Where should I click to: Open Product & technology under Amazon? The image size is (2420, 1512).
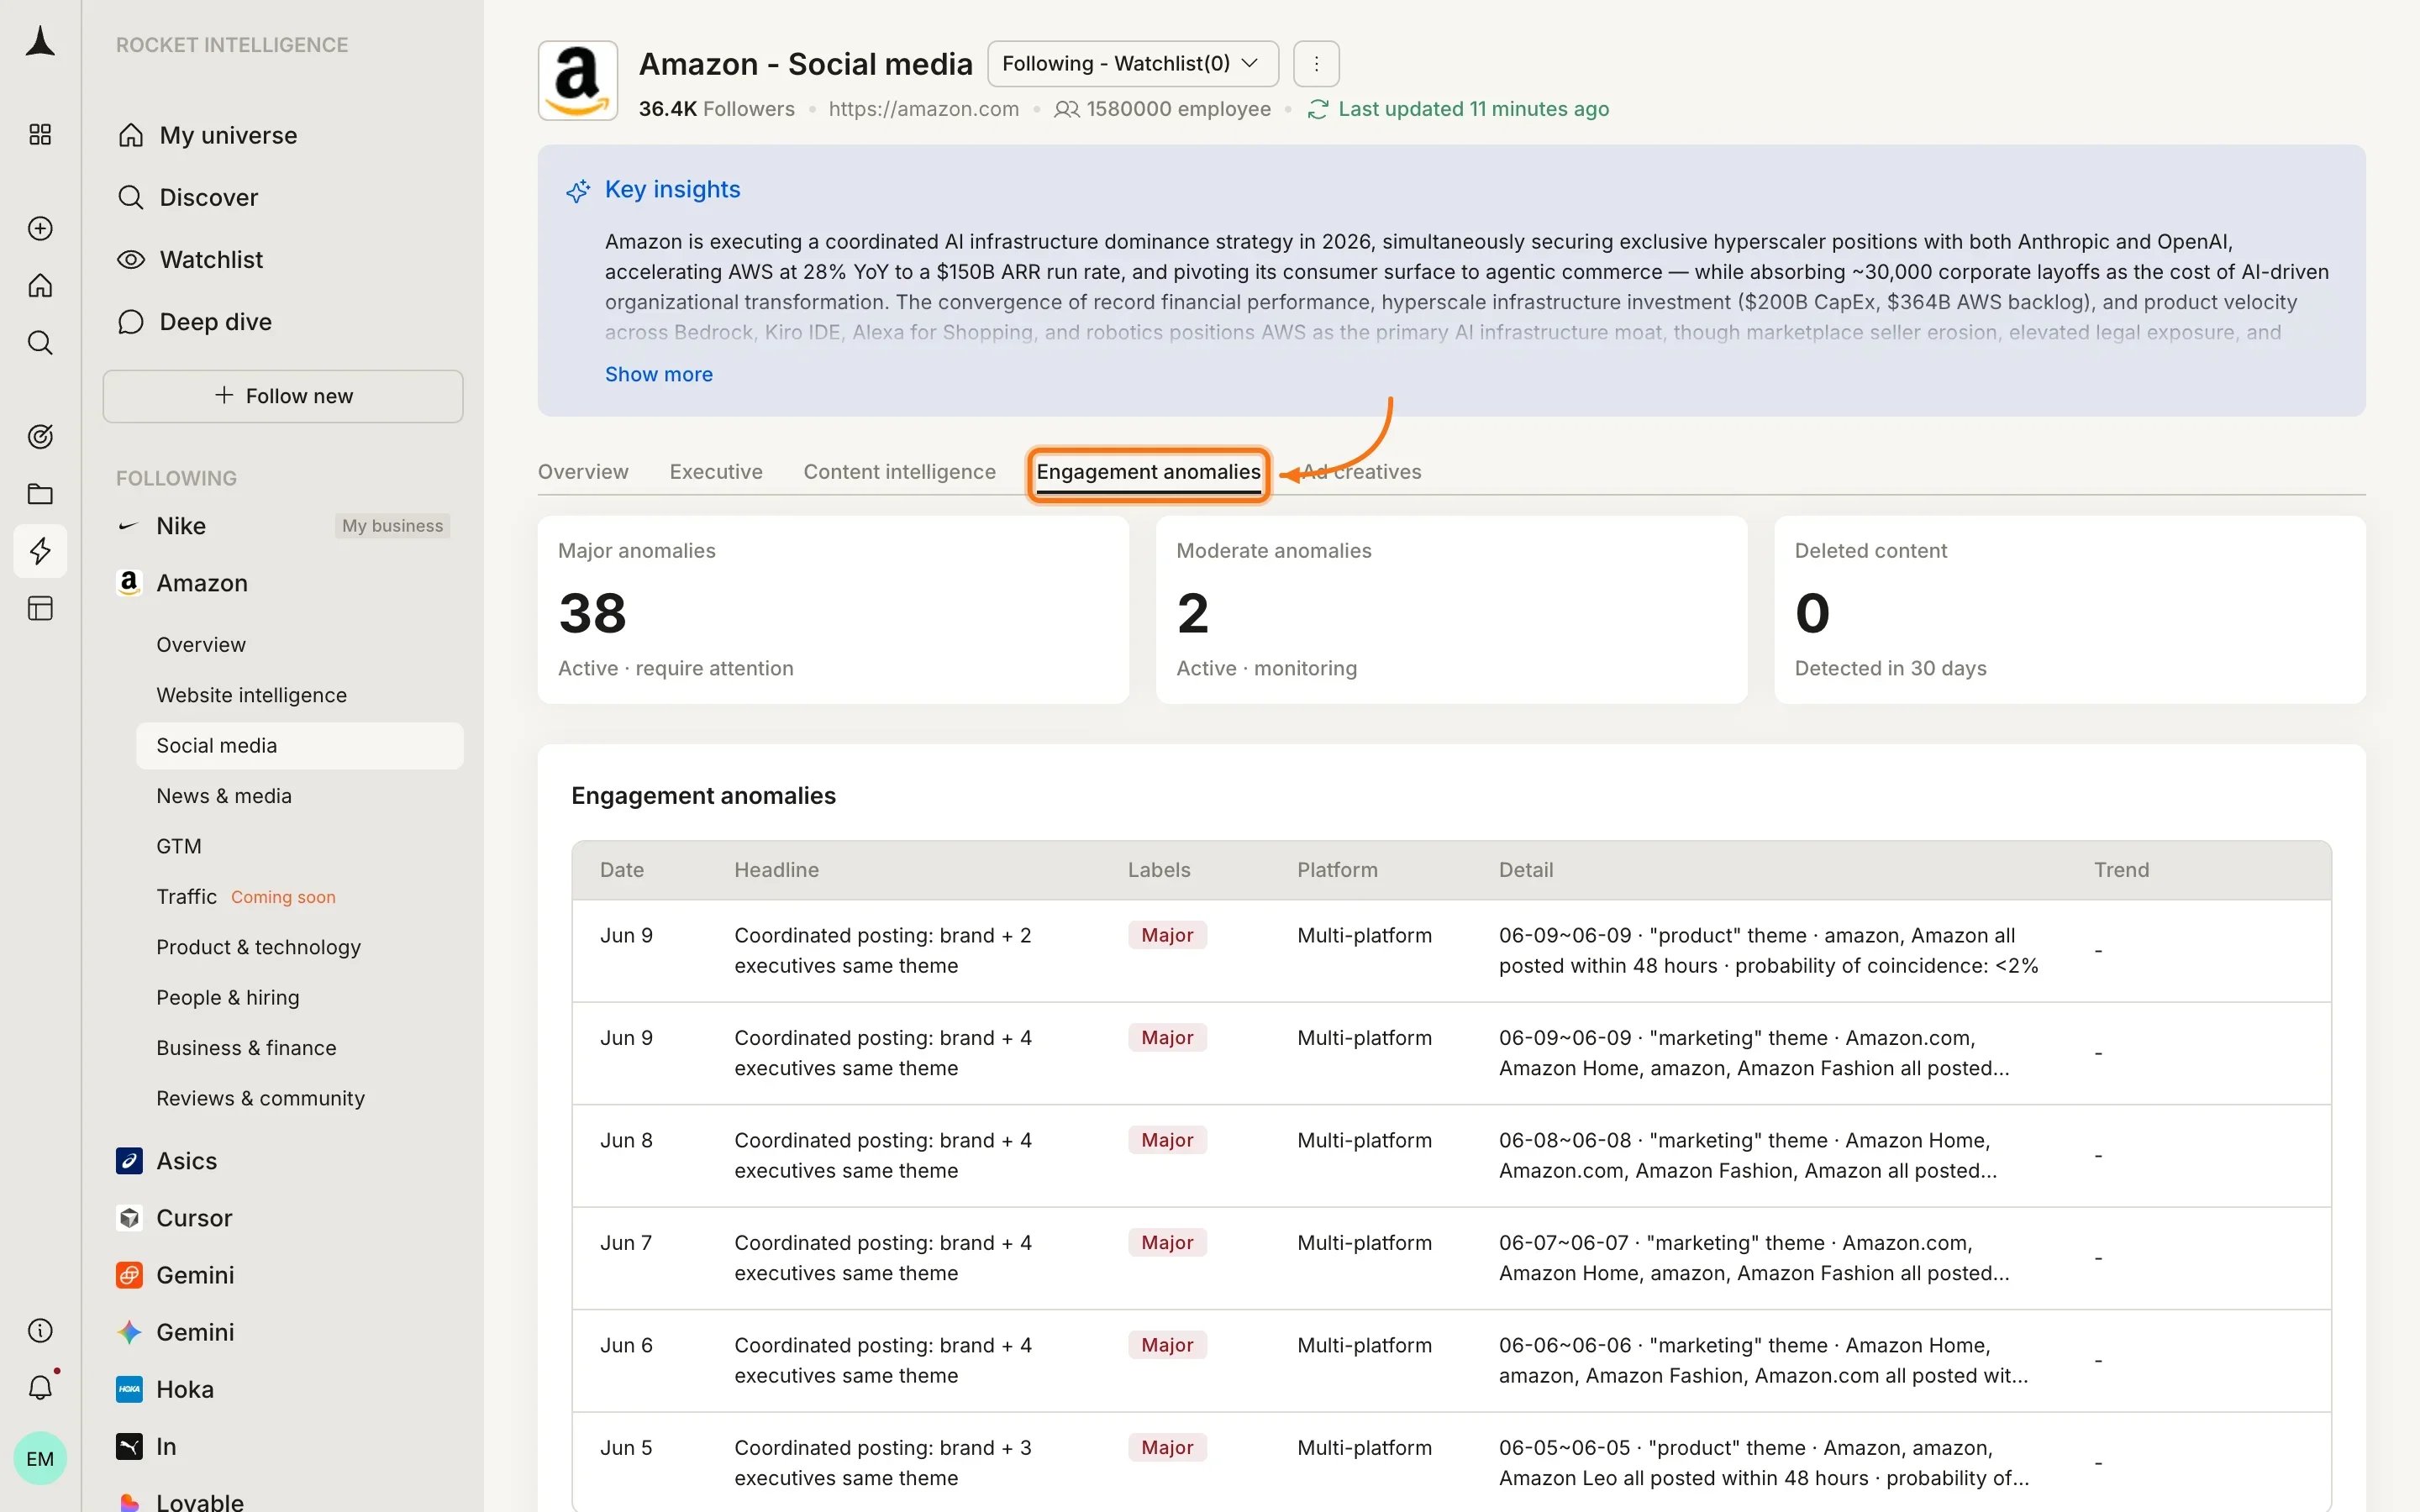point(258,947)
